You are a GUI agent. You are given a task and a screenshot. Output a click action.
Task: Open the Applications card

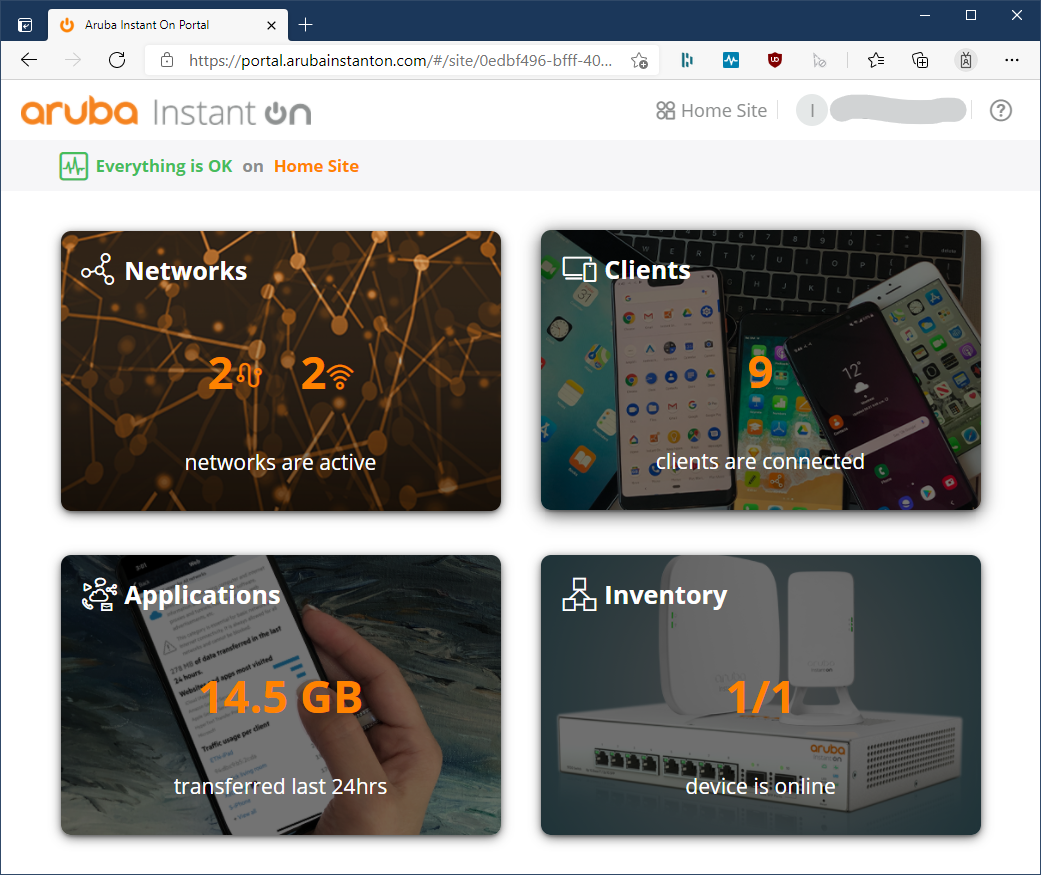[x=281, y=695]
